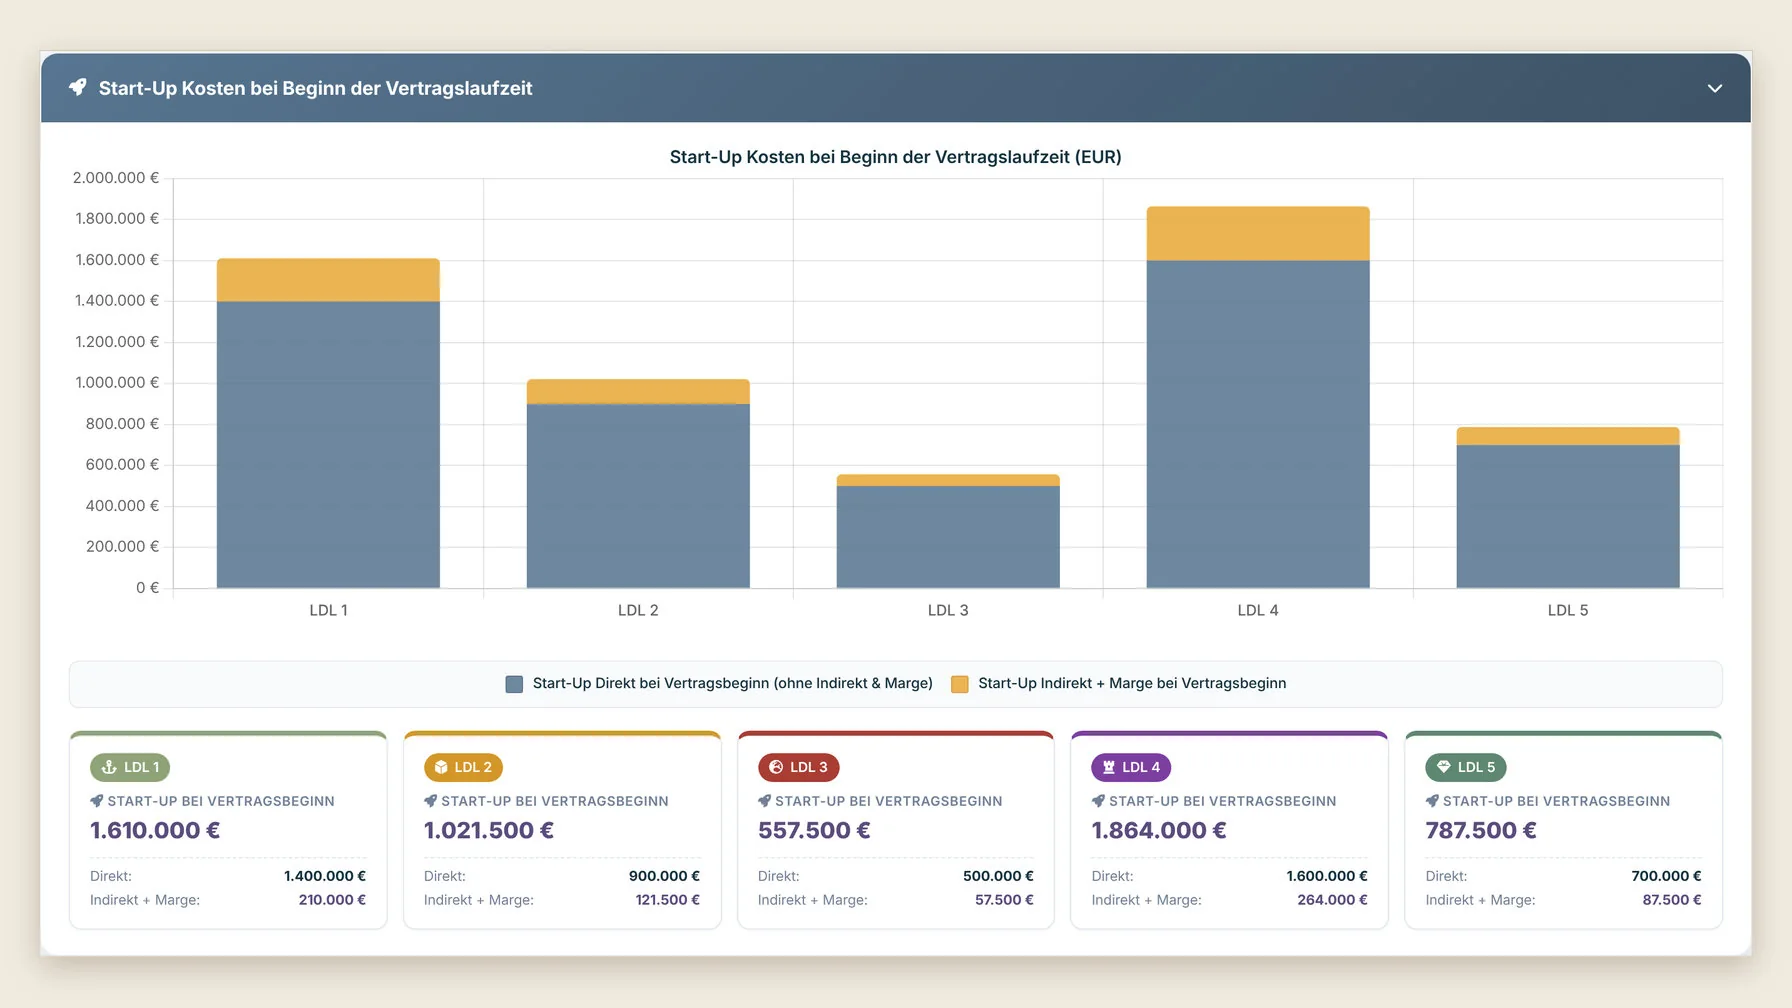This screenshot has width=1792, height=1008.
Task: Click the Direkt value 1.600.000 €
Action: click(1327, 876)
